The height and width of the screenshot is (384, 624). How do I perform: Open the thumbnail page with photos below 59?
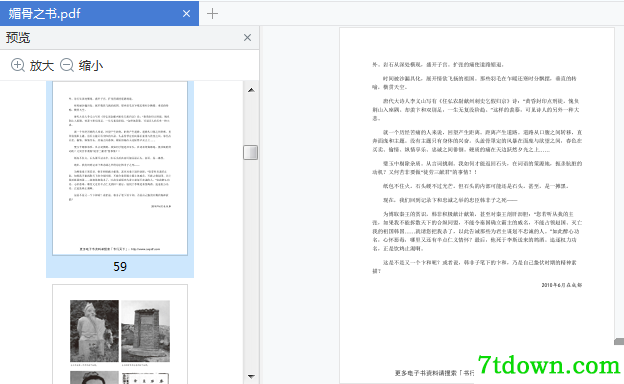point(120,334)
